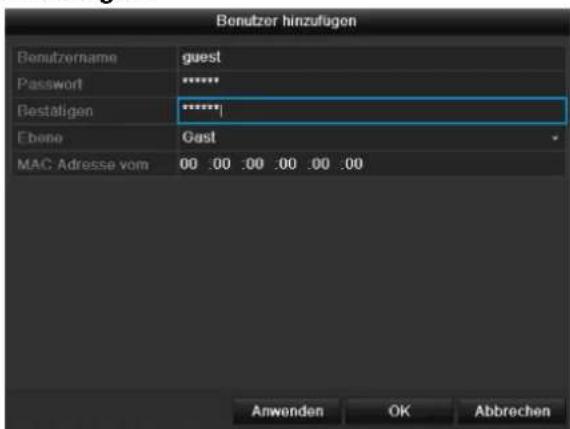Select the second MAC address octet
Screen dimensions: 570x429
(221, 164)
